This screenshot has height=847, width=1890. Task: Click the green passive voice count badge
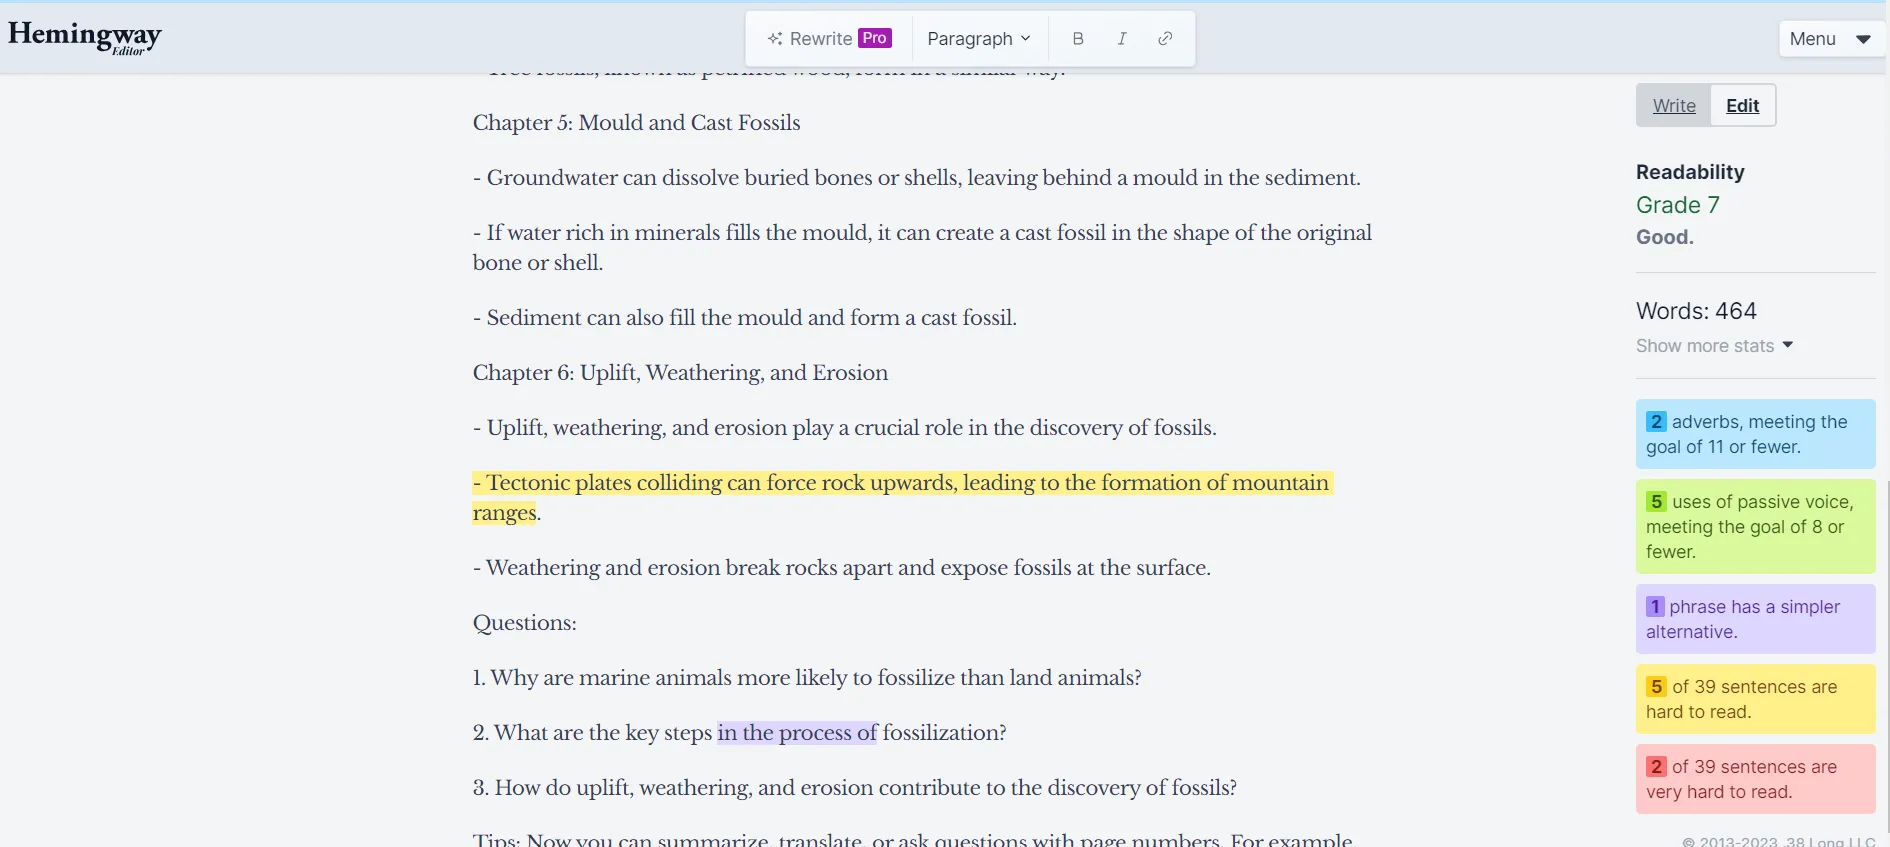(x=1656, y=502)
